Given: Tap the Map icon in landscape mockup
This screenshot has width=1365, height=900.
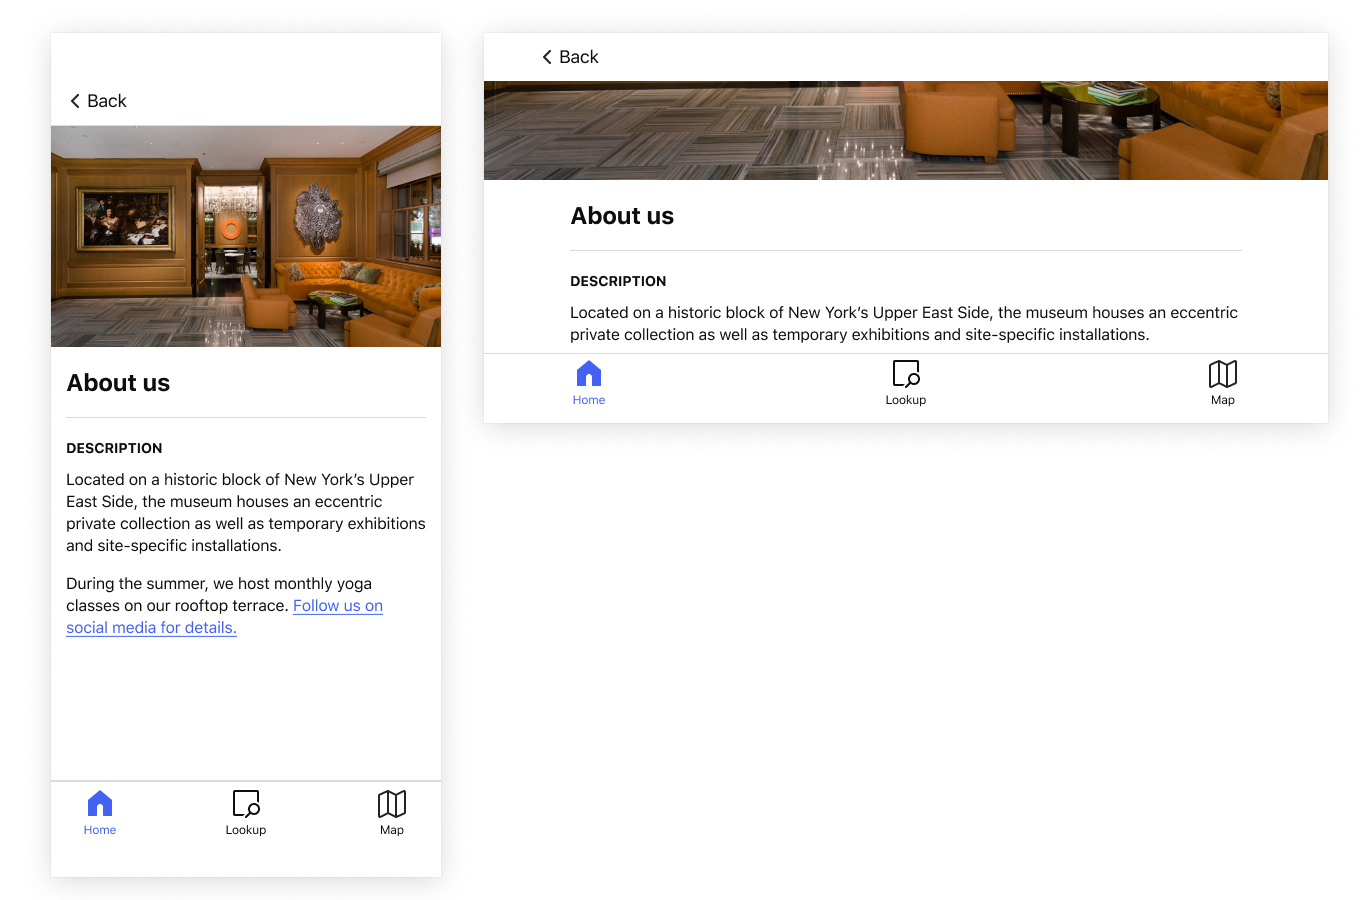Looking at the screenshot, I should (1223, 374).
